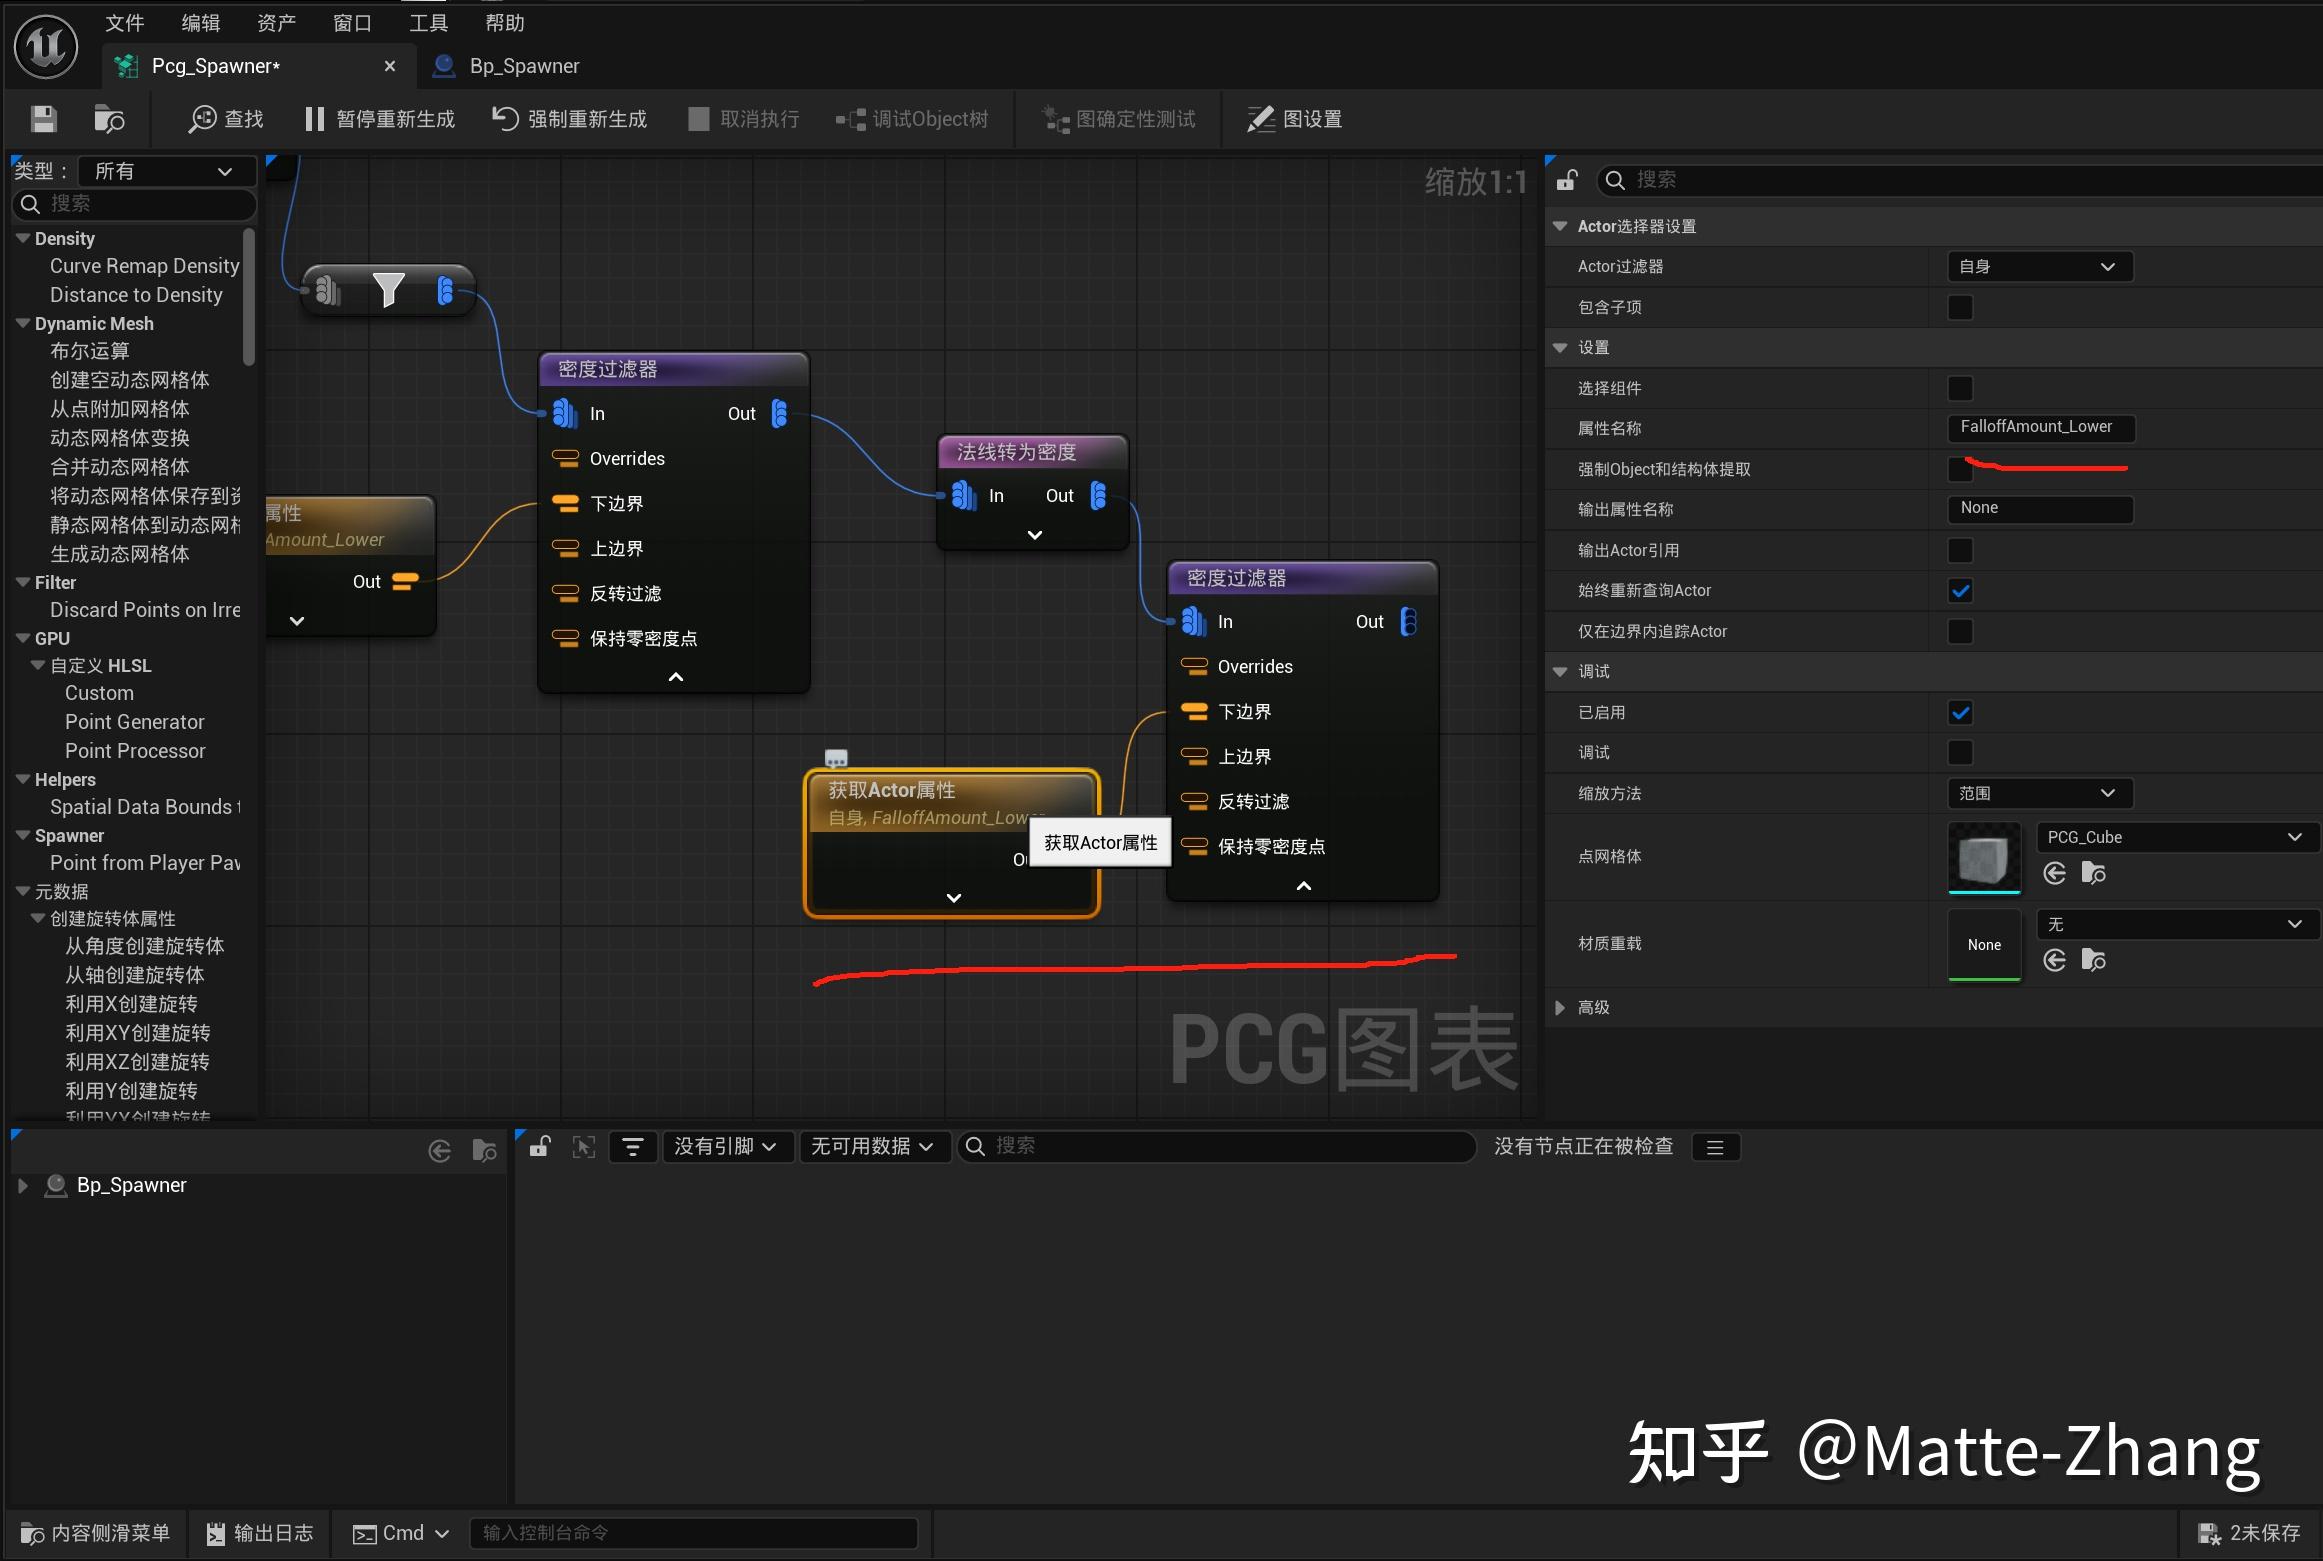Click use-selected arrow under PCG_Cube mesh
Viewport: 2323px width, 1561px height.
point(2055,873)
